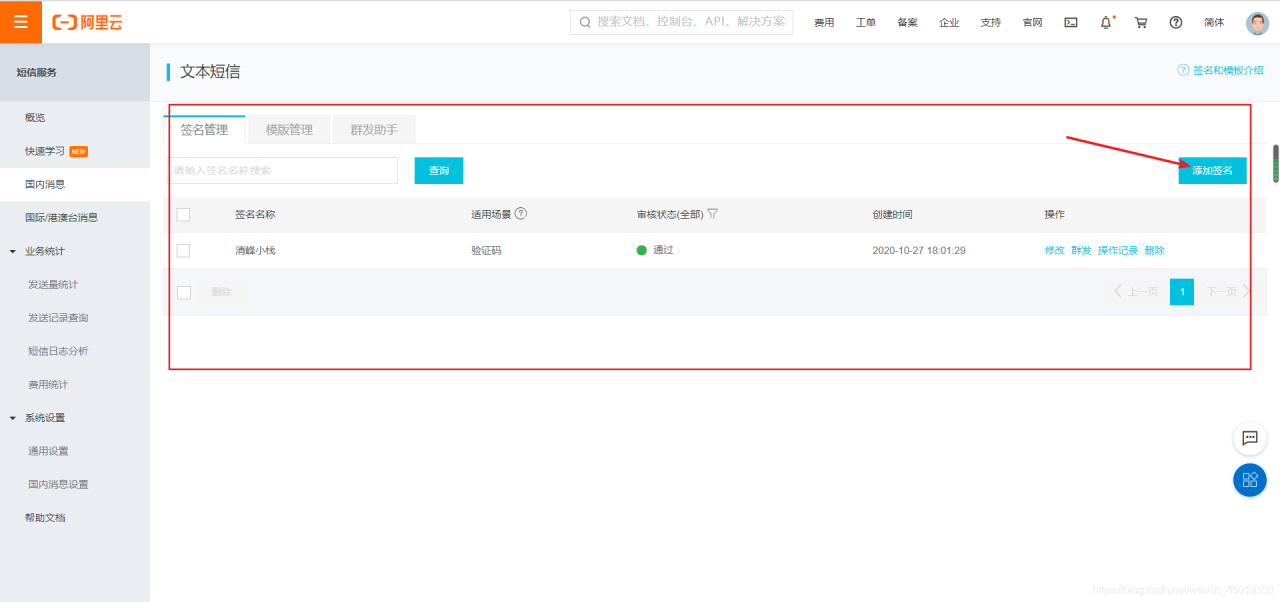
Task: Switch to 签名管理 tab
Action: coord(204,130)
